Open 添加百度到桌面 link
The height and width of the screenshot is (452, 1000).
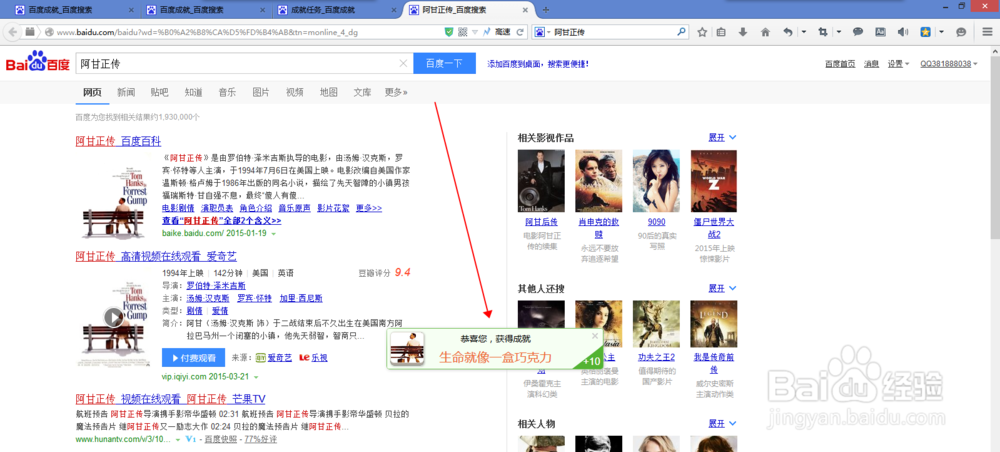click(x=538, y=64)
